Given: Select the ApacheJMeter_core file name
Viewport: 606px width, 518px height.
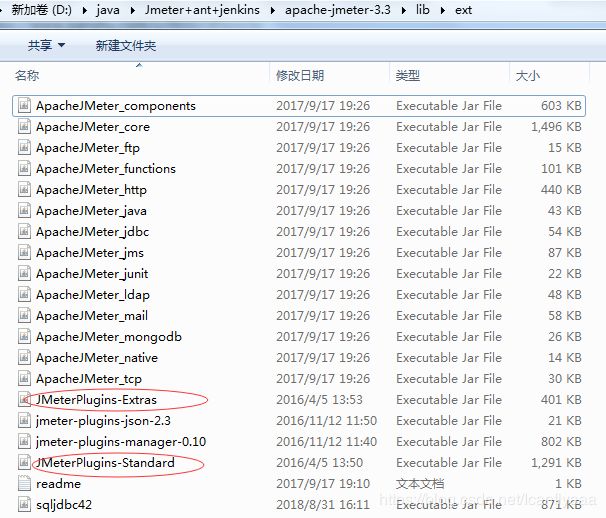Looking at the screenshot, I should (x=93, y=127).
